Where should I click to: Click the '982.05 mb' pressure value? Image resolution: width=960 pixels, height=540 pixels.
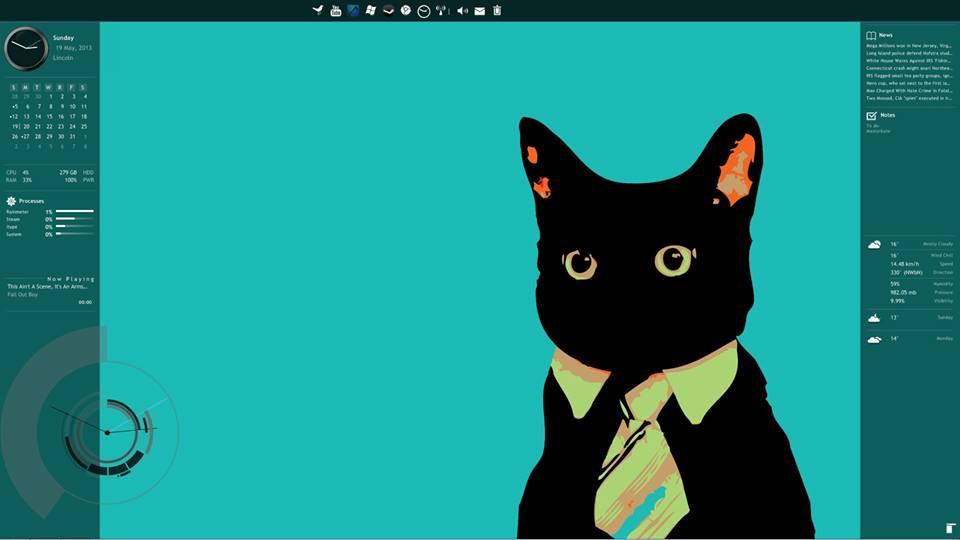tap(903, 293)
